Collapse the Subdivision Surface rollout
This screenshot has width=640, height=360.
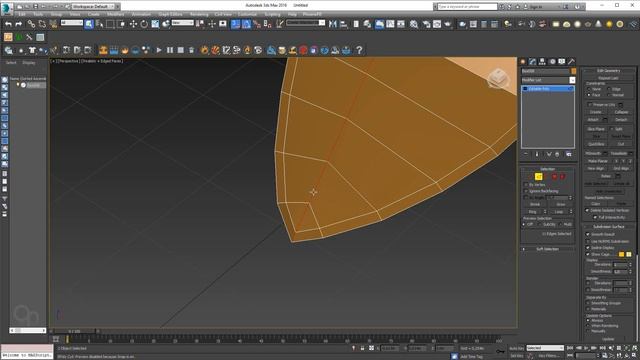608,227
